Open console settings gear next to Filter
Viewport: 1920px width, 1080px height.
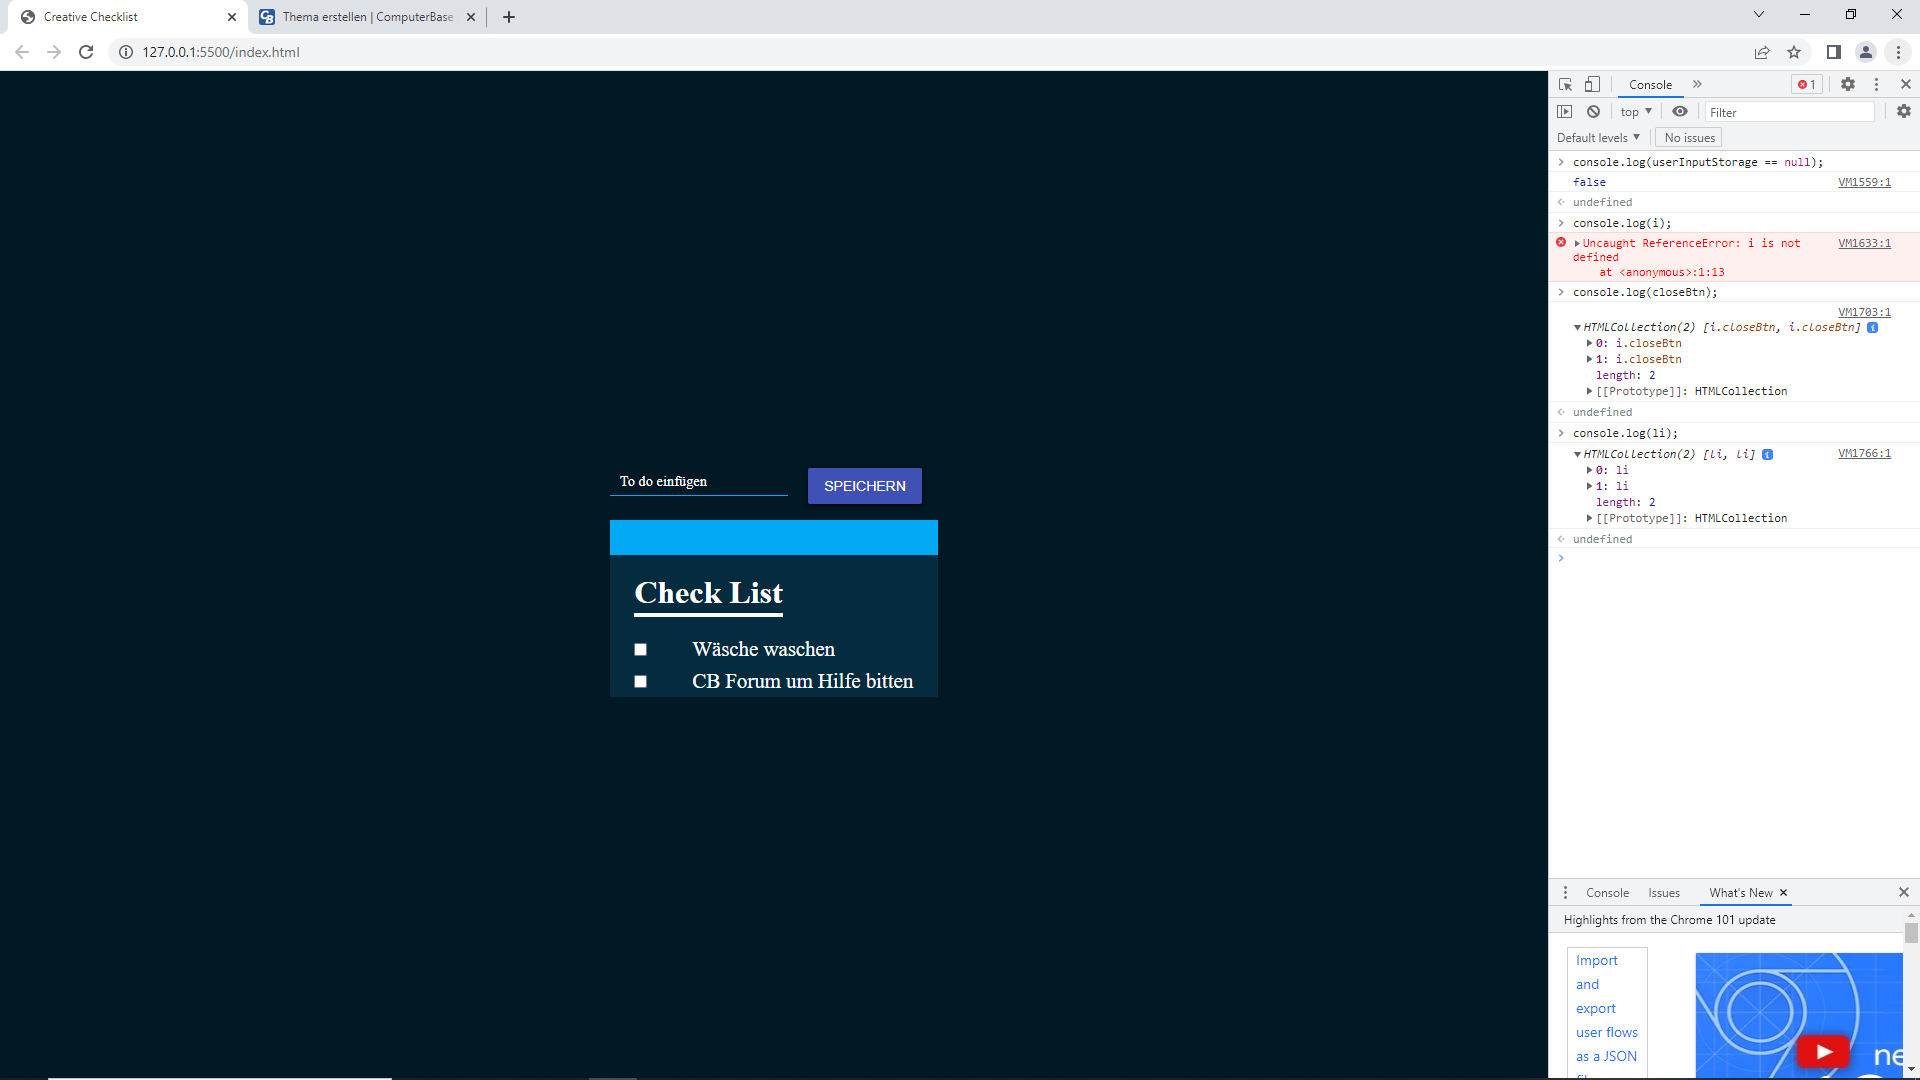(x=1903, y=112)
